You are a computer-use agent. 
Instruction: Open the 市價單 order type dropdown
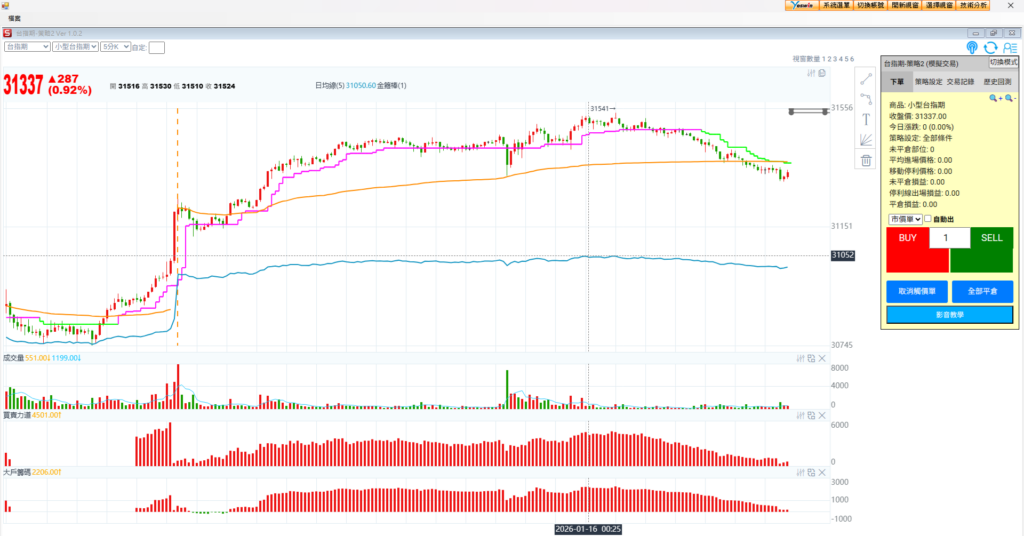(x=903, y=219)
